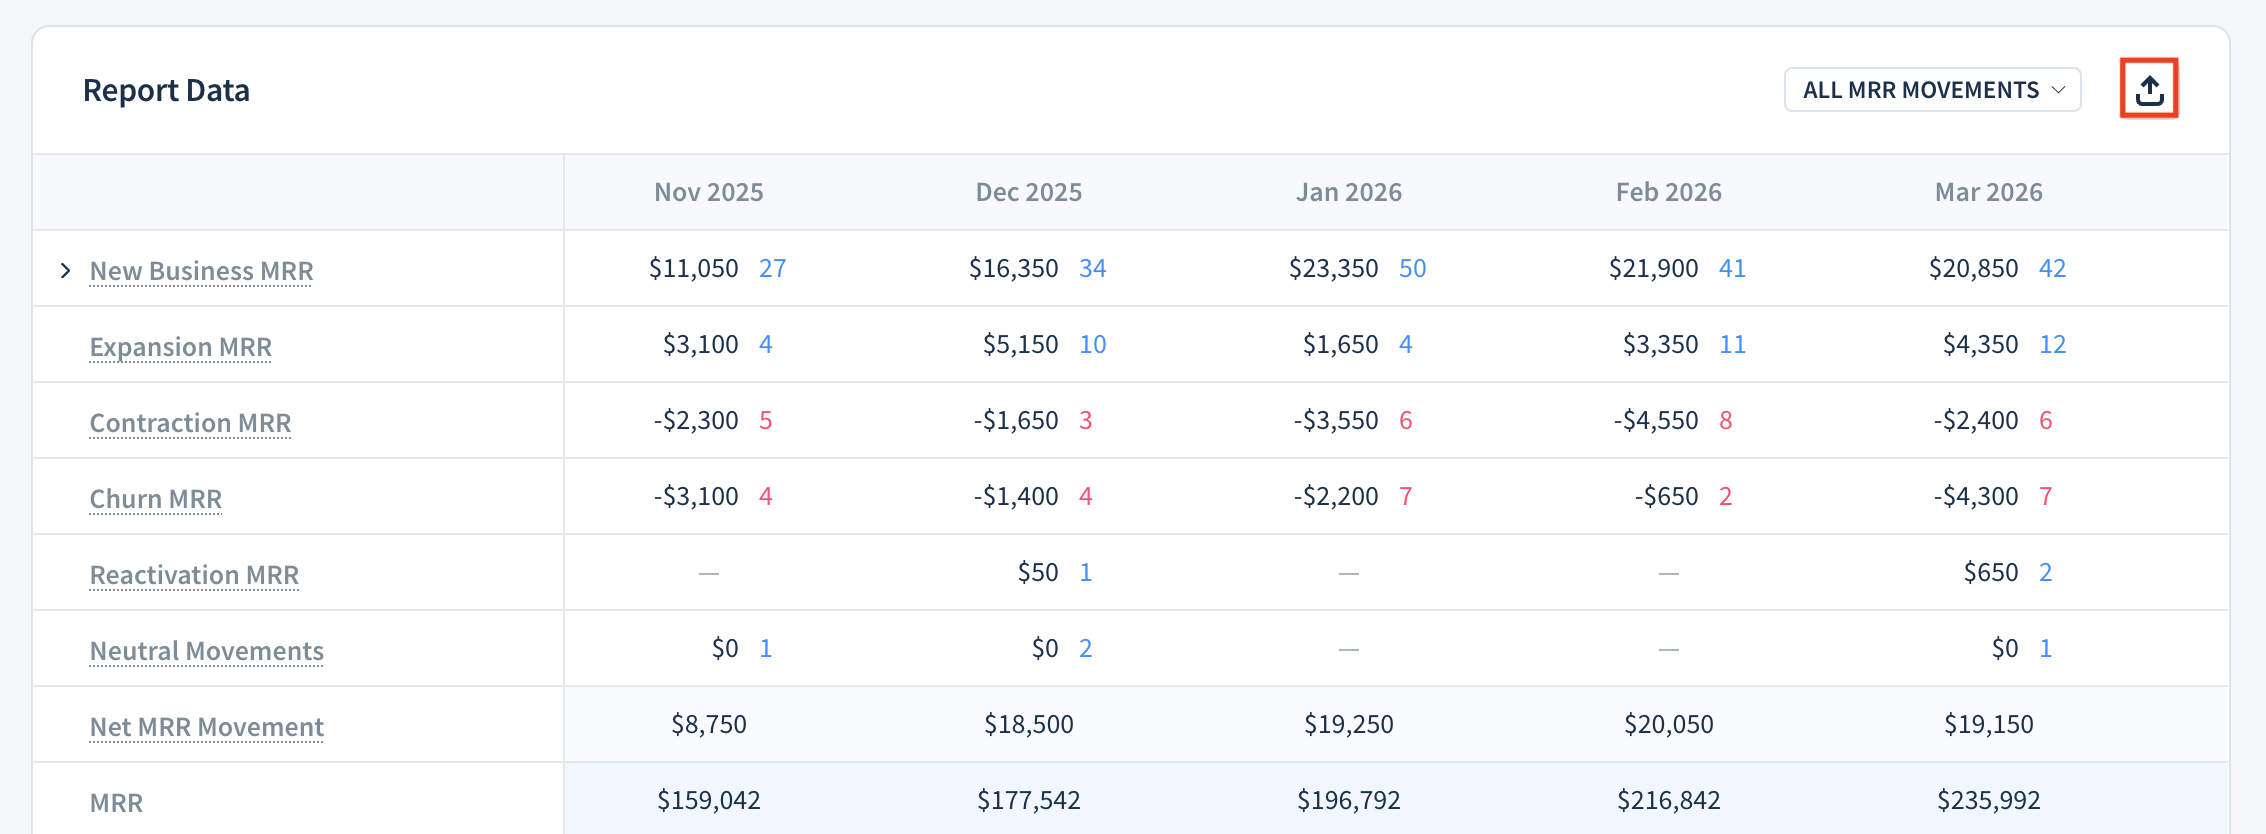Image resolution: width=2266 pixels, height=834 pixels.
Task: Open the Contraction MRR link
Action: [190, 423]
